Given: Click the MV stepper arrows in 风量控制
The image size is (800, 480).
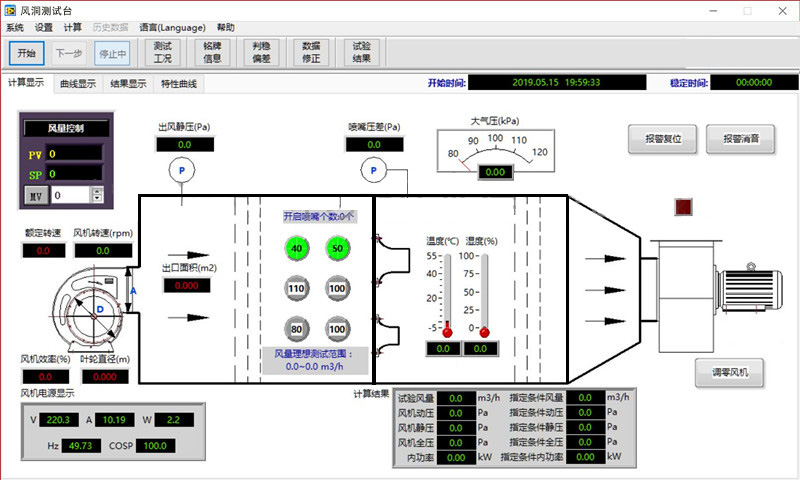Looking at the screenshot, I should point(97,195).
